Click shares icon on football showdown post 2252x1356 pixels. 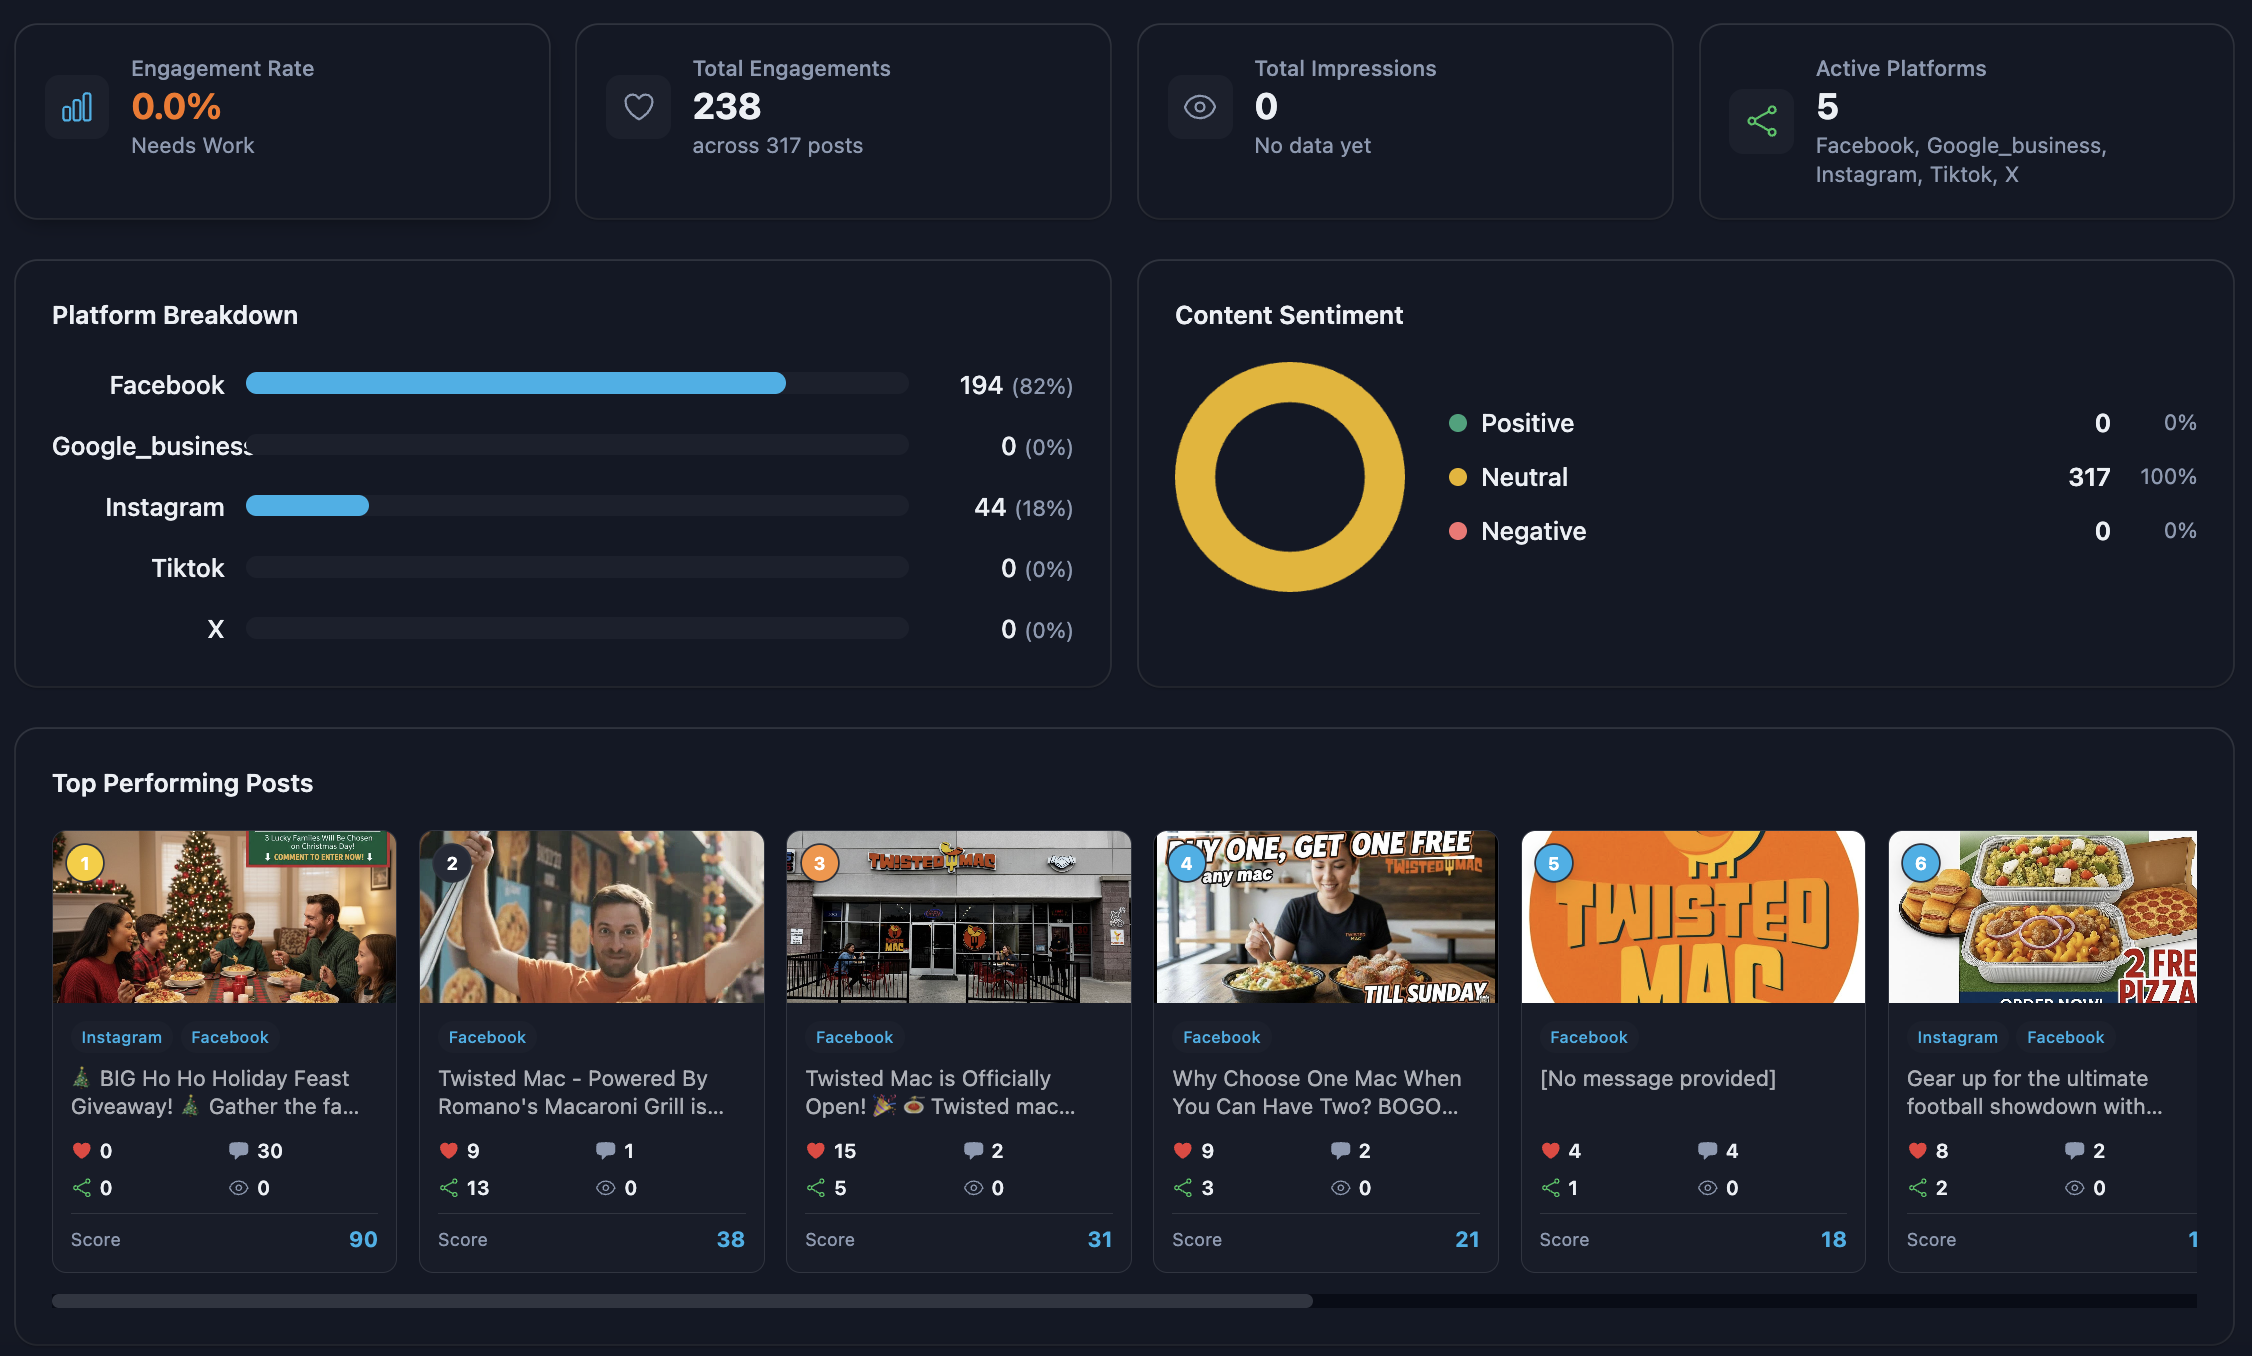(1918, 1188)
